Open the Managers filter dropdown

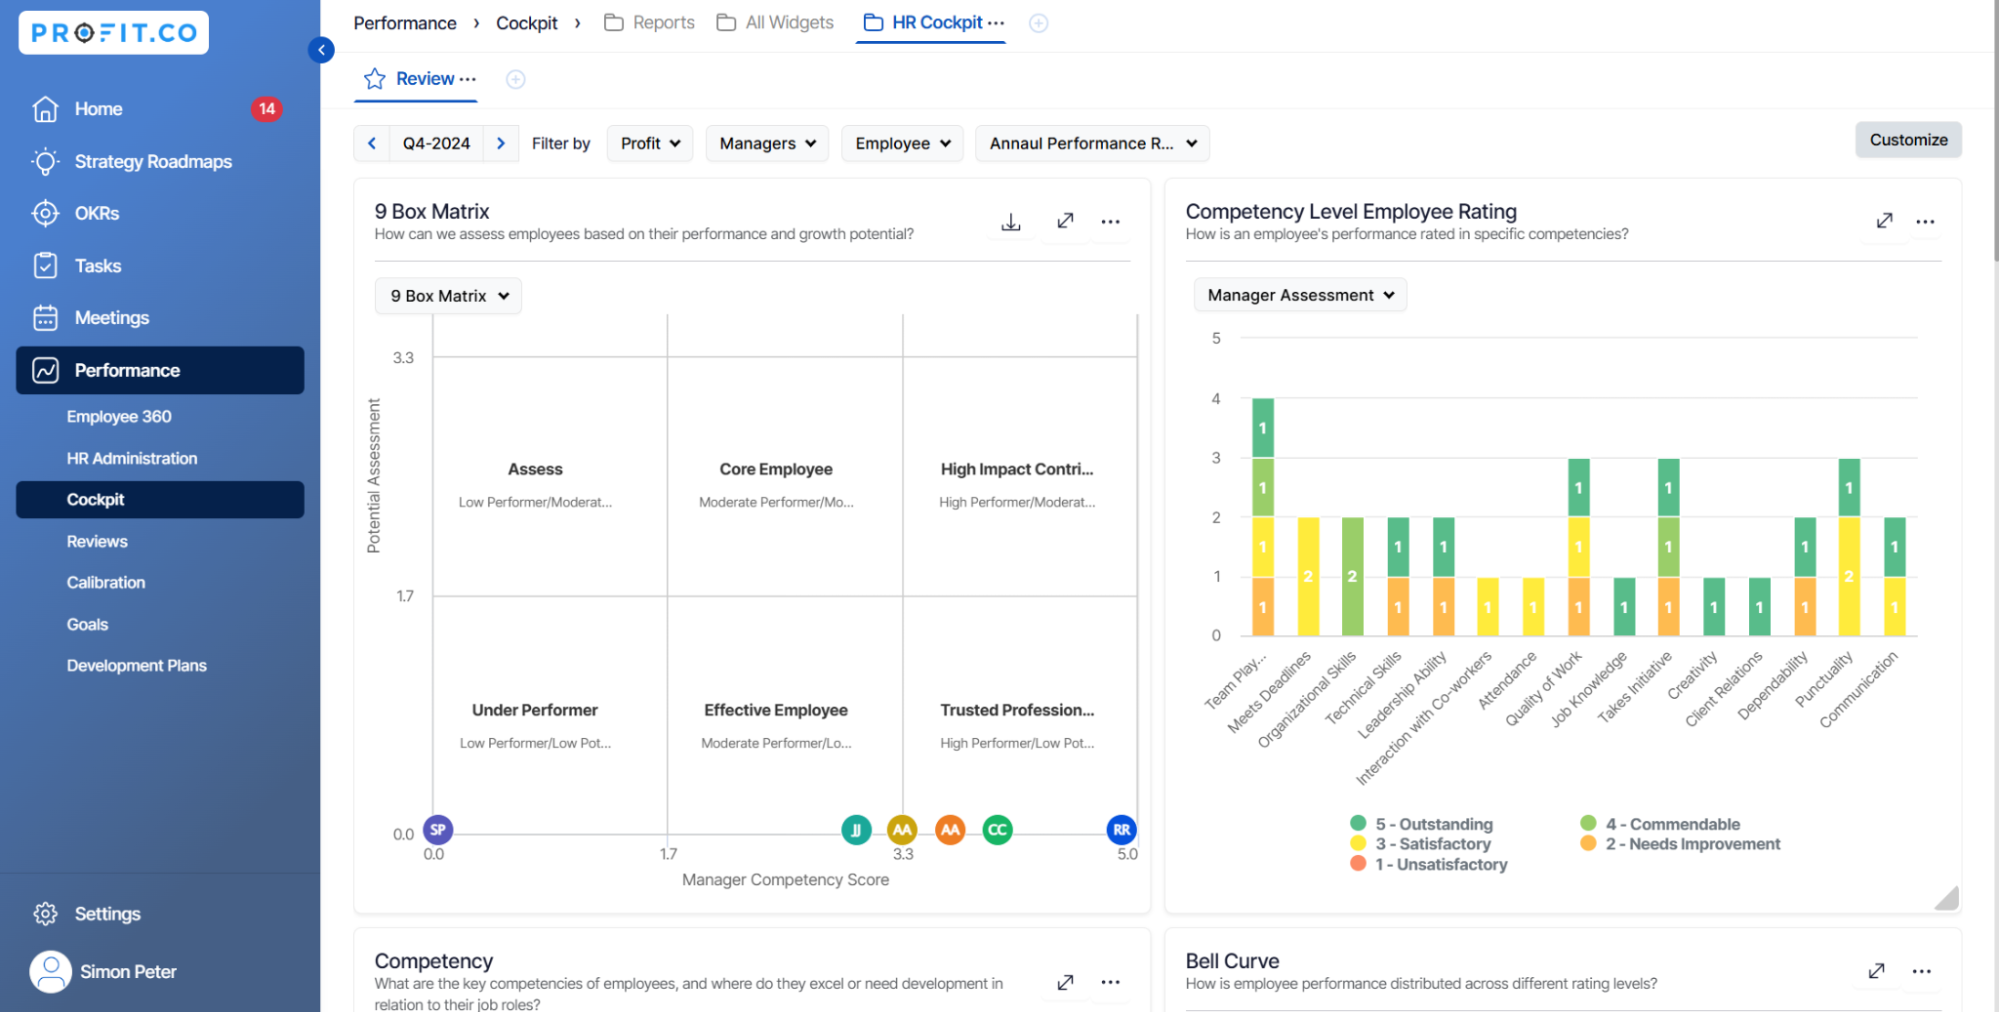point(767,143)
